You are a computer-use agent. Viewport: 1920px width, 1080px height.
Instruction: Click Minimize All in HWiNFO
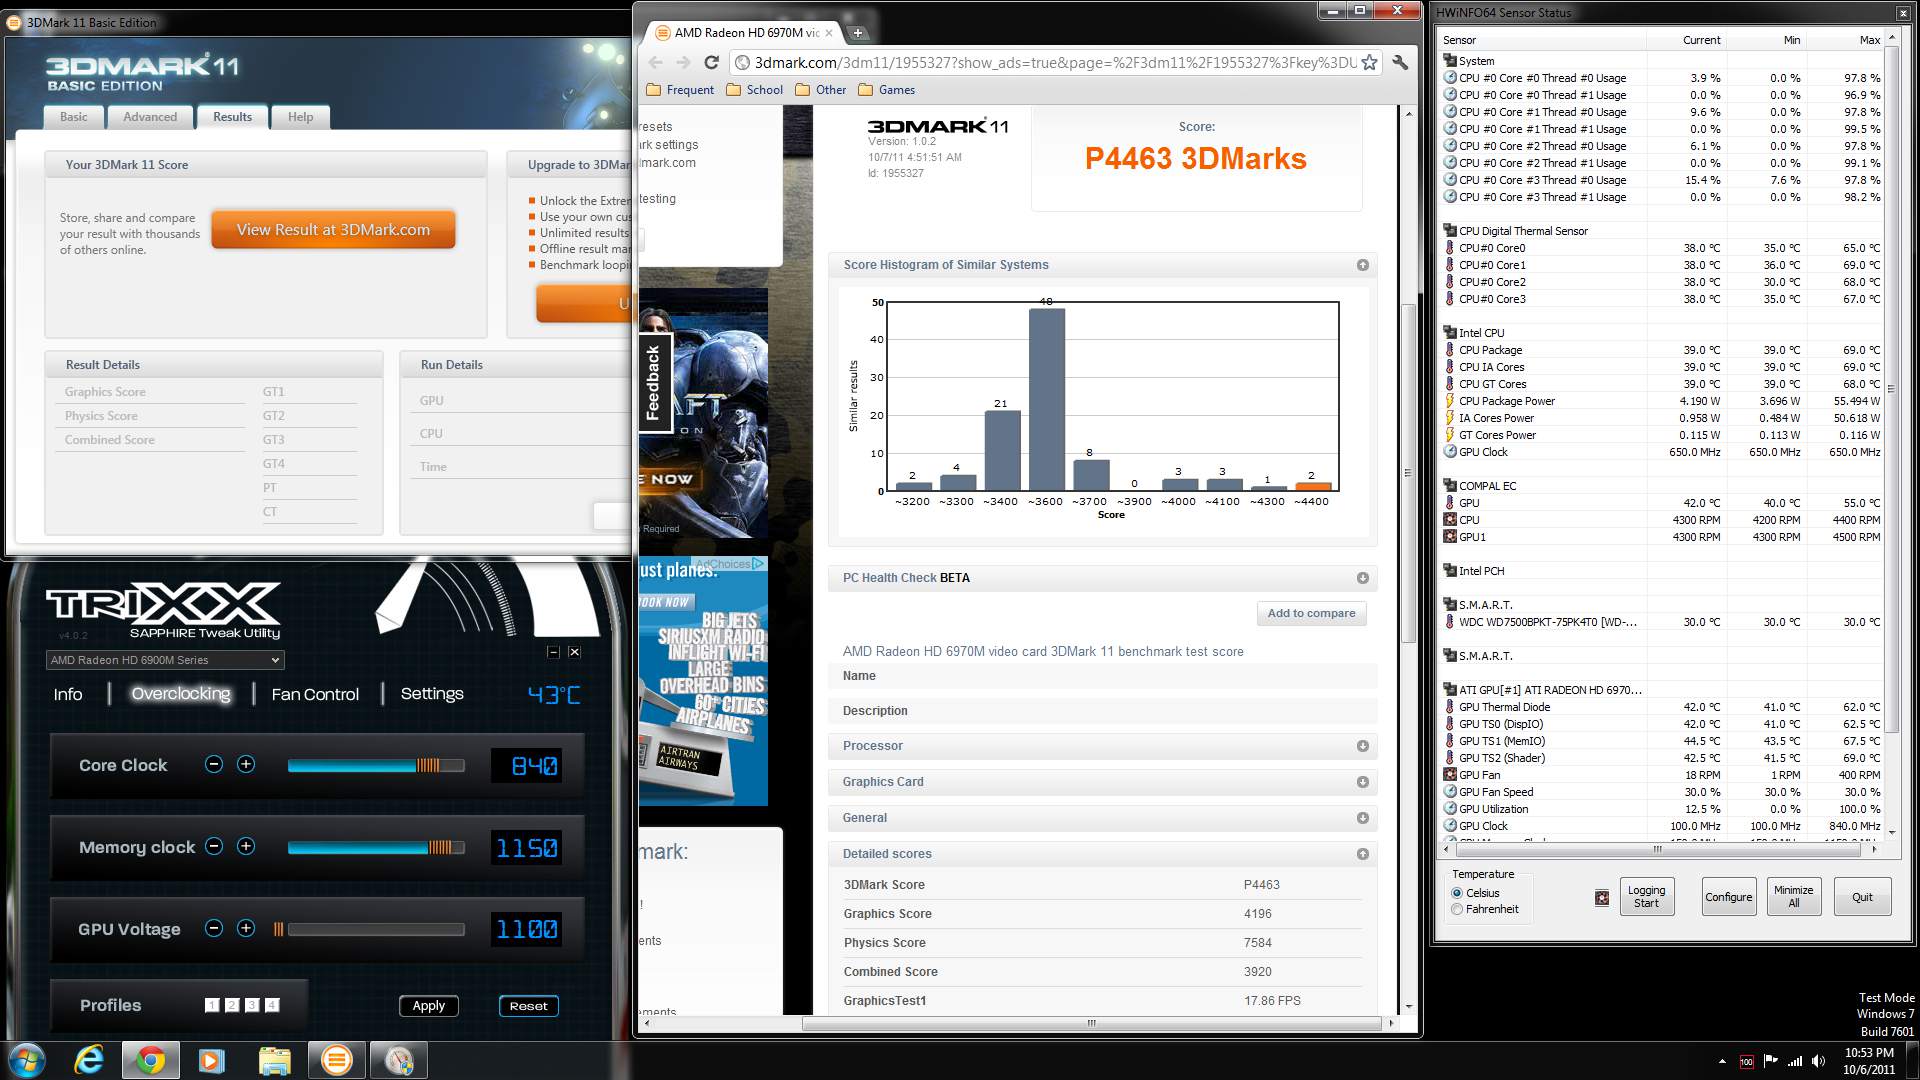coord(1793,897)
